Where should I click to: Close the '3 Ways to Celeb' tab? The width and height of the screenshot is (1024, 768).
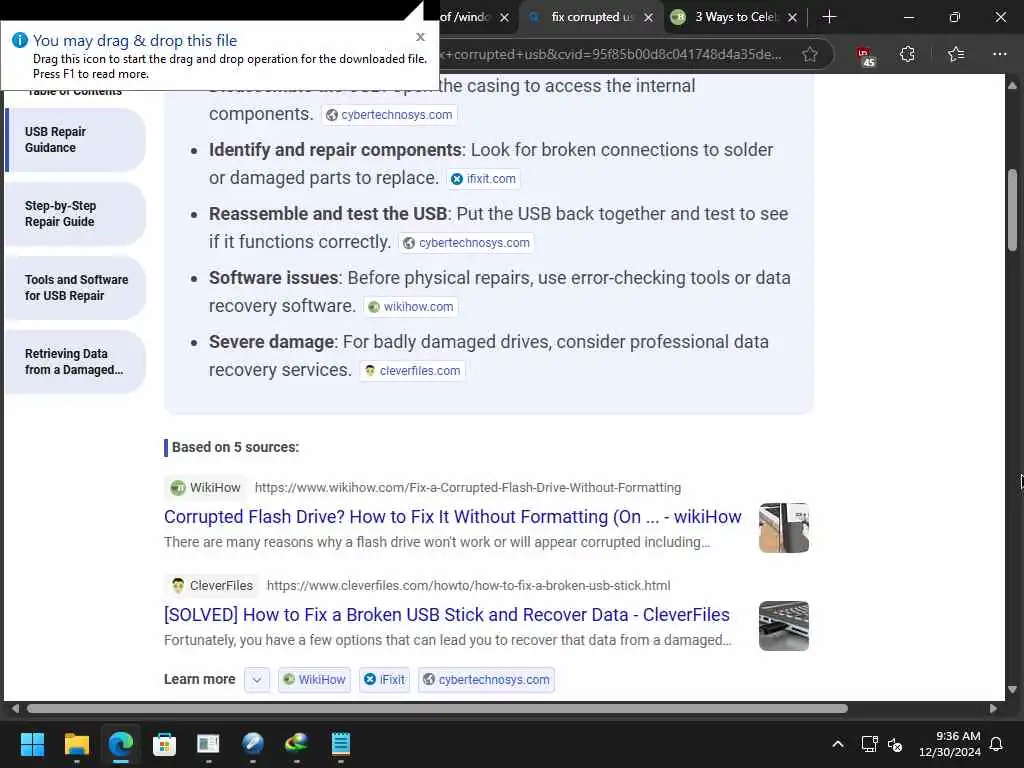click(792, 18)
